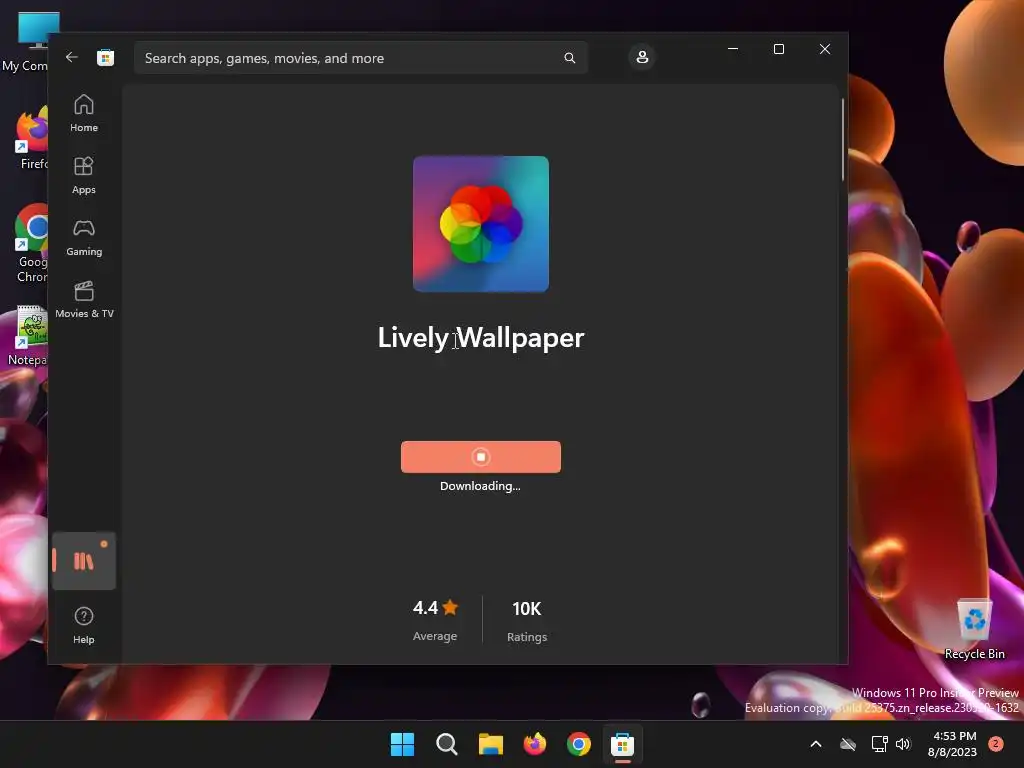1024x768 pixels.
Task: Open Movies & TV section
Action: tap(84, 300)
